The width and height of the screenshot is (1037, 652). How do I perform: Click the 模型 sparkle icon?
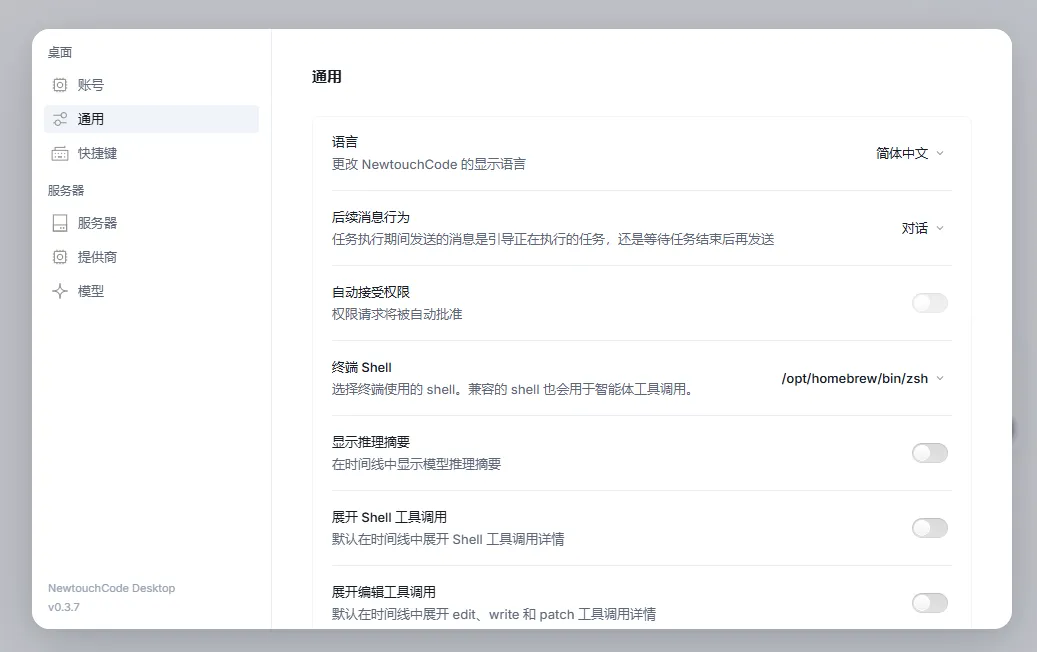click(x=60, y=291)
